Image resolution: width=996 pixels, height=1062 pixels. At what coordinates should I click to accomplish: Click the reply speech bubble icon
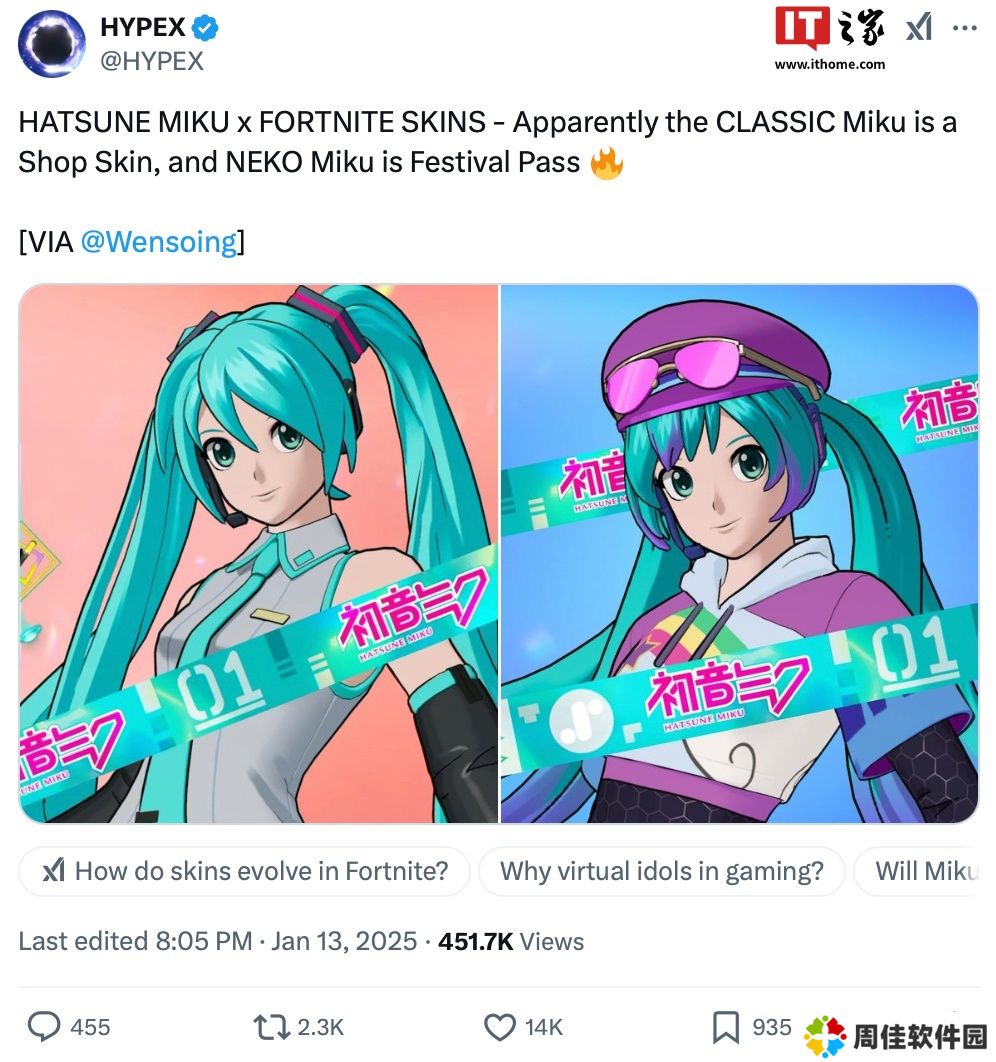point(44,1027)
